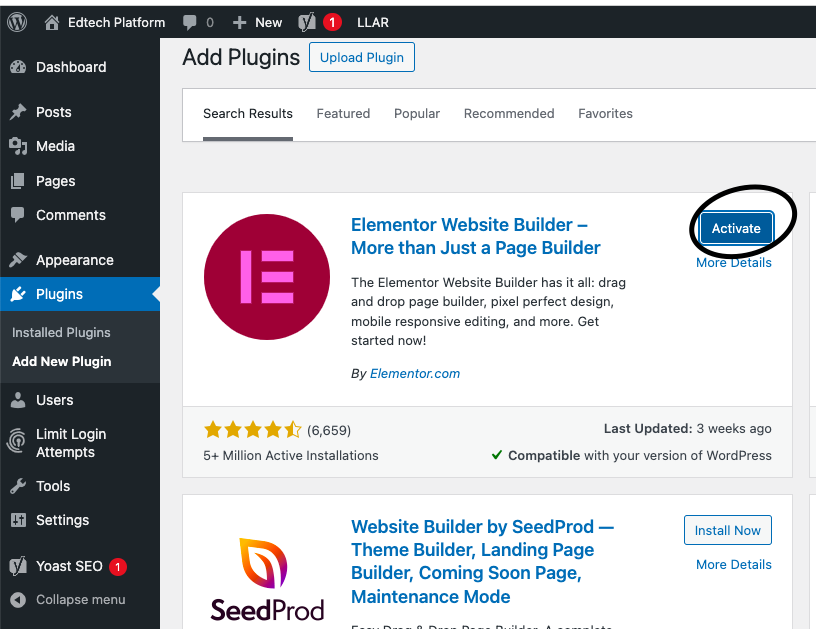Click the Add Plugins page heading
Viewport: 816px width, 629px height.
click(x=241, y=57)
